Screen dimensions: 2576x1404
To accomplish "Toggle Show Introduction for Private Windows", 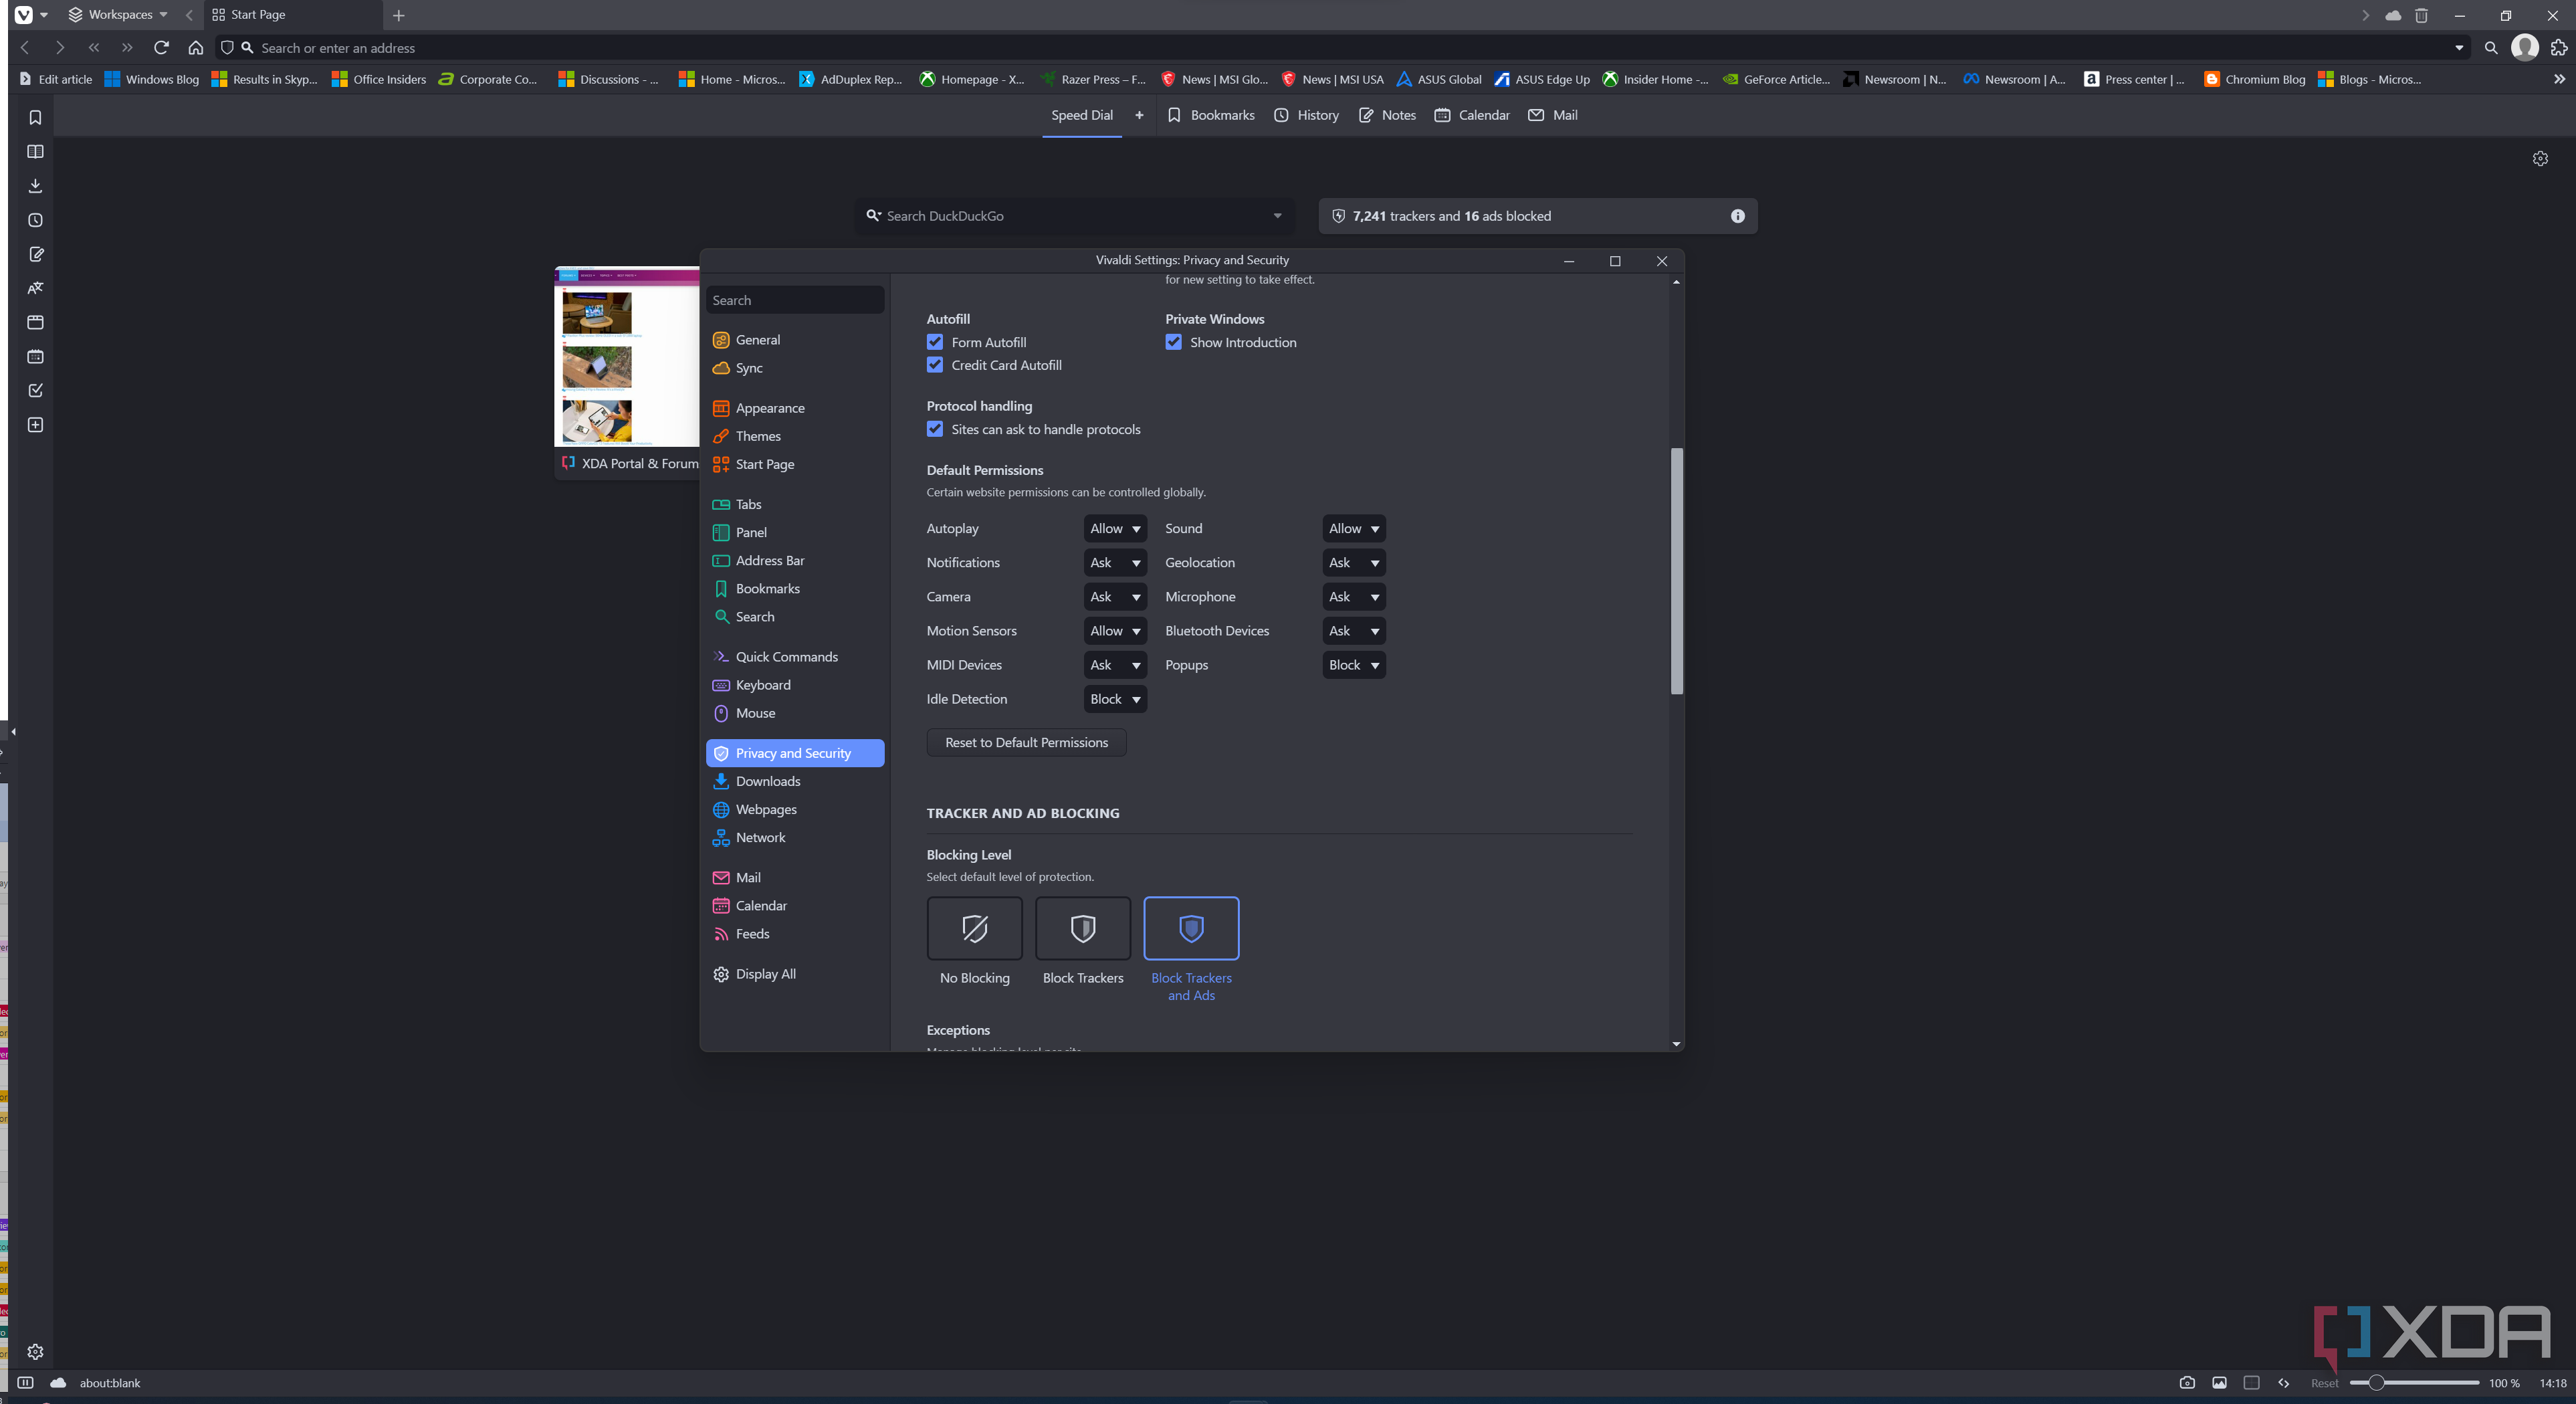I will tap(1173, 342).
